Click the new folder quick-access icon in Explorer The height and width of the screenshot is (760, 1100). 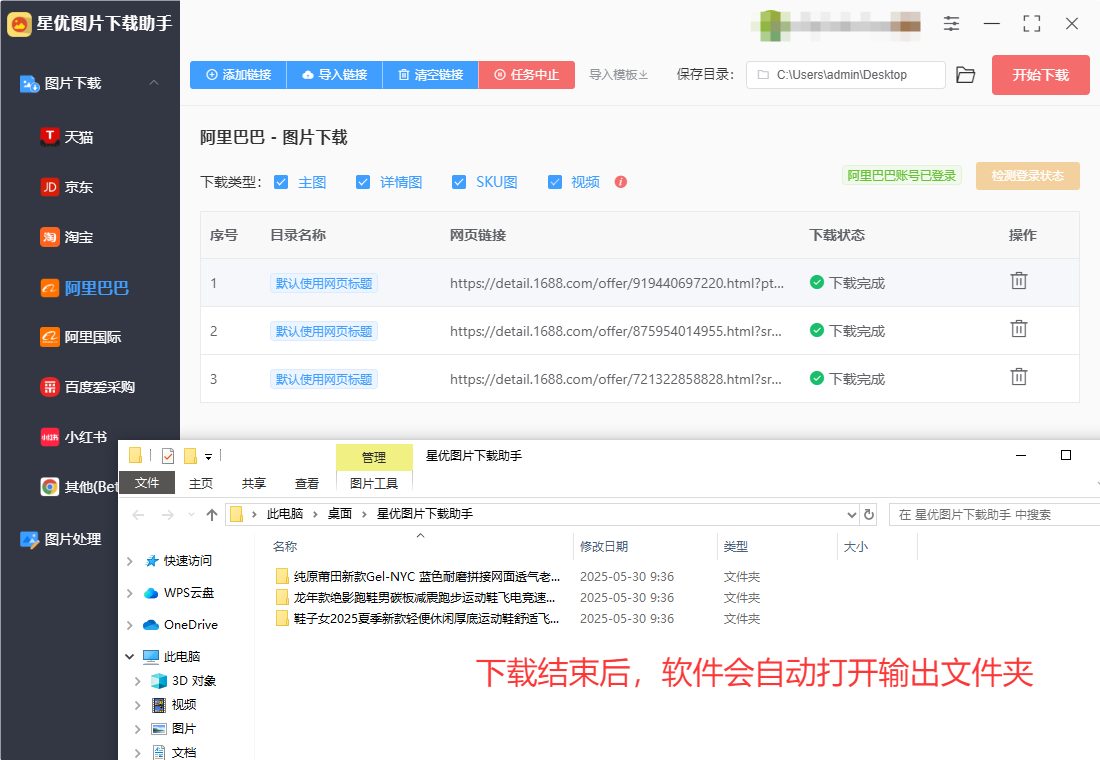pyautogui.click(x=190, y=456)
